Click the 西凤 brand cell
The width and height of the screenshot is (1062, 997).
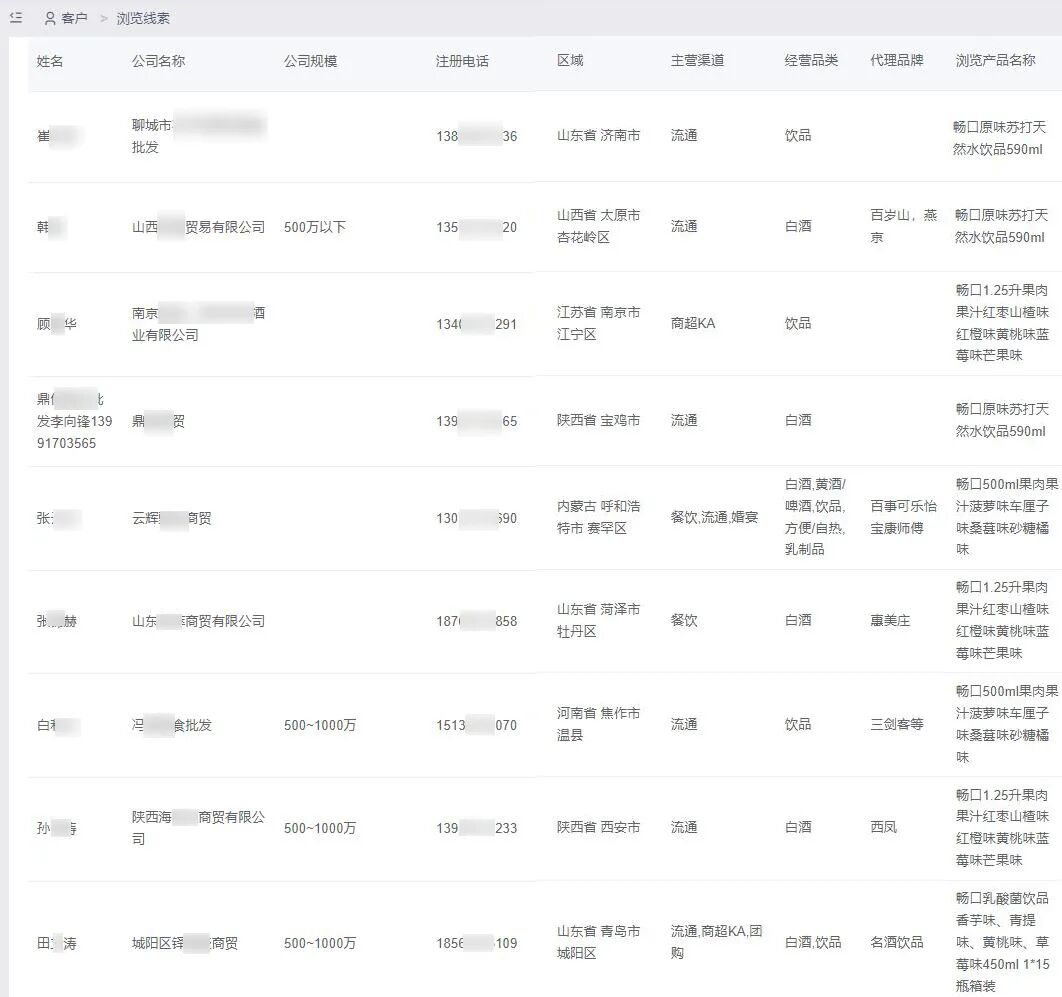(883, 827)
